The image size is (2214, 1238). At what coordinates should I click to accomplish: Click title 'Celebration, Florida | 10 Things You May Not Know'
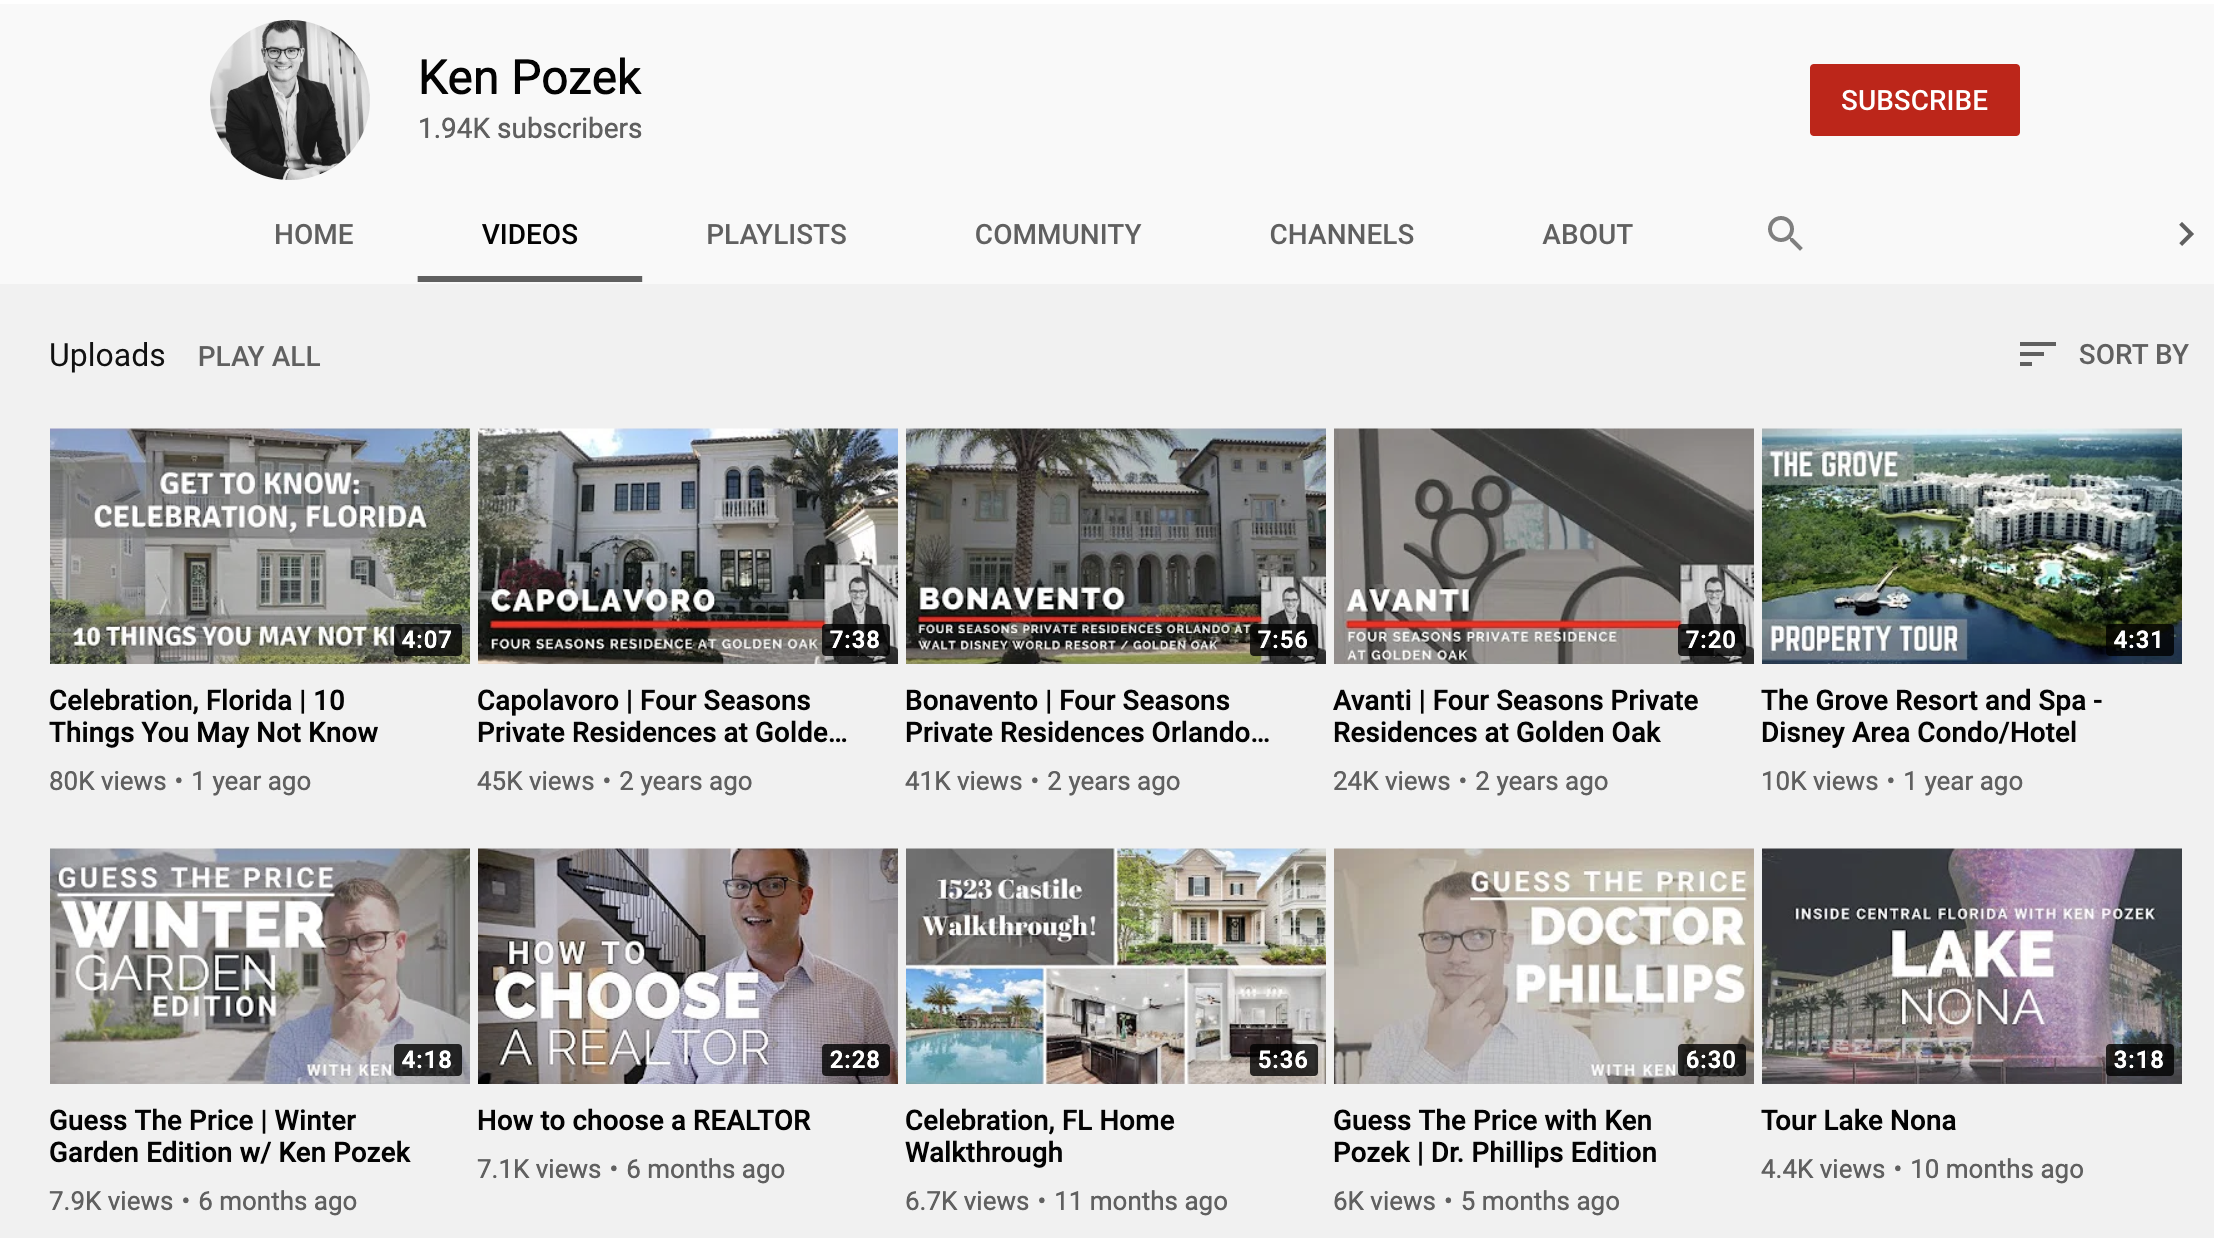(x=213, y=716)
